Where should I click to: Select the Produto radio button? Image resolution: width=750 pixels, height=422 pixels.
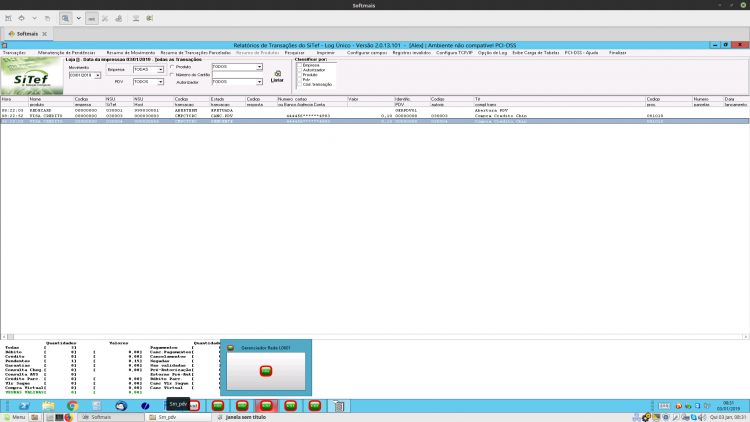pos(172,67)
